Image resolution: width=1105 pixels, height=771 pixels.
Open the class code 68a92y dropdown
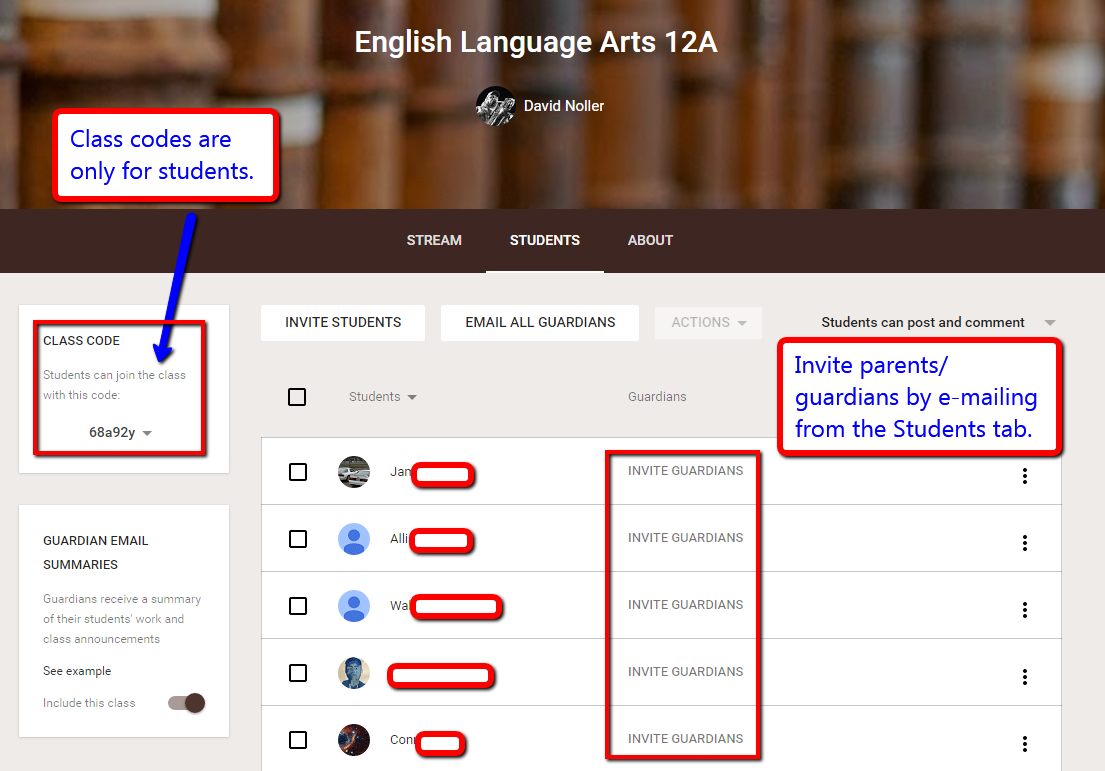[121, 432]
